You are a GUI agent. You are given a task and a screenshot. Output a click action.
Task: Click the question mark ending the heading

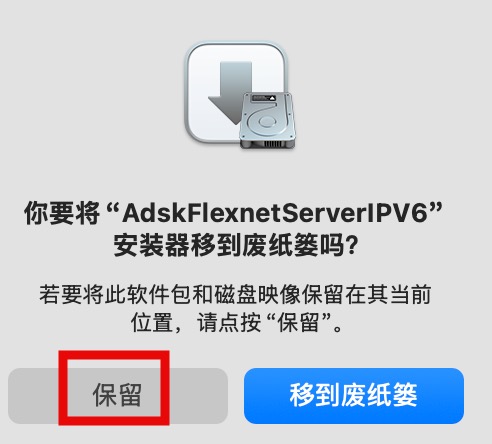tap(351, 246)
